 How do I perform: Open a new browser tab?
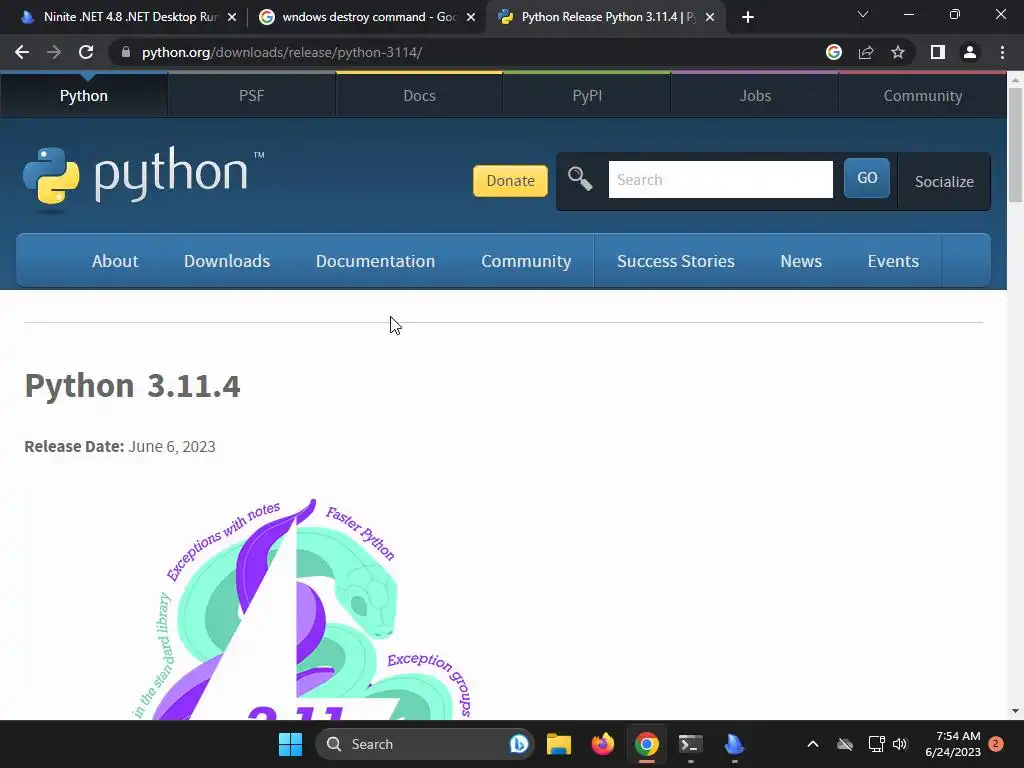pos(748,17)
